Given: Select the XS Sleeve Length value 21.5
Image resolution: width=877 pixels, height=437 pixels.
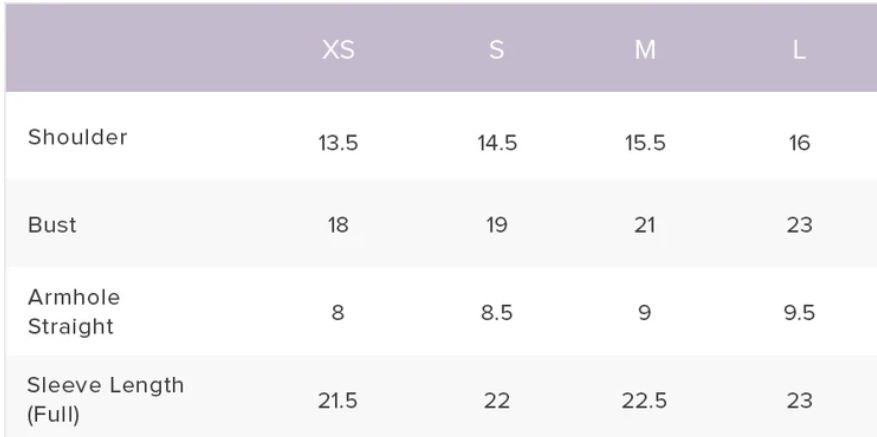Looking at the screenshot, I should click(338, 401).
